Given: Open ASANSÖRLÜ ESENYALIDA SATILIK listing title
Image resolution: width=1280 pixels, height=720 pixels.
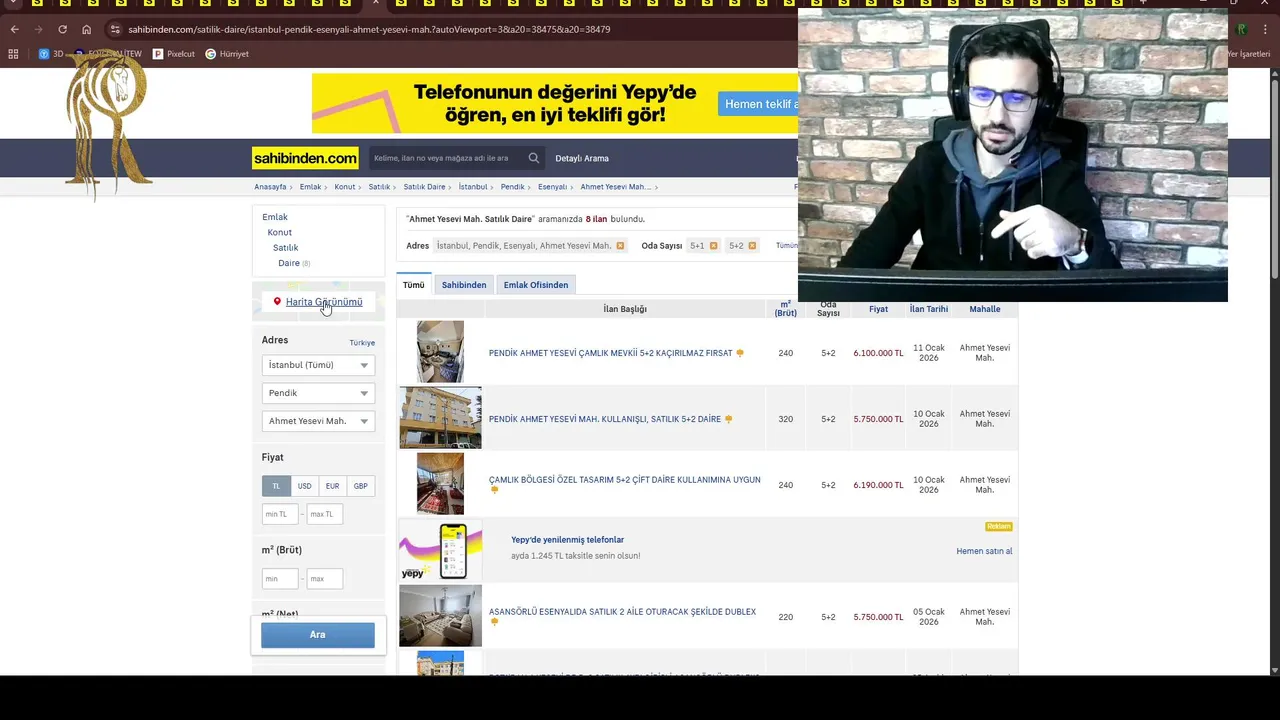Looking at the screenshot, I should [x=622, y=612].
